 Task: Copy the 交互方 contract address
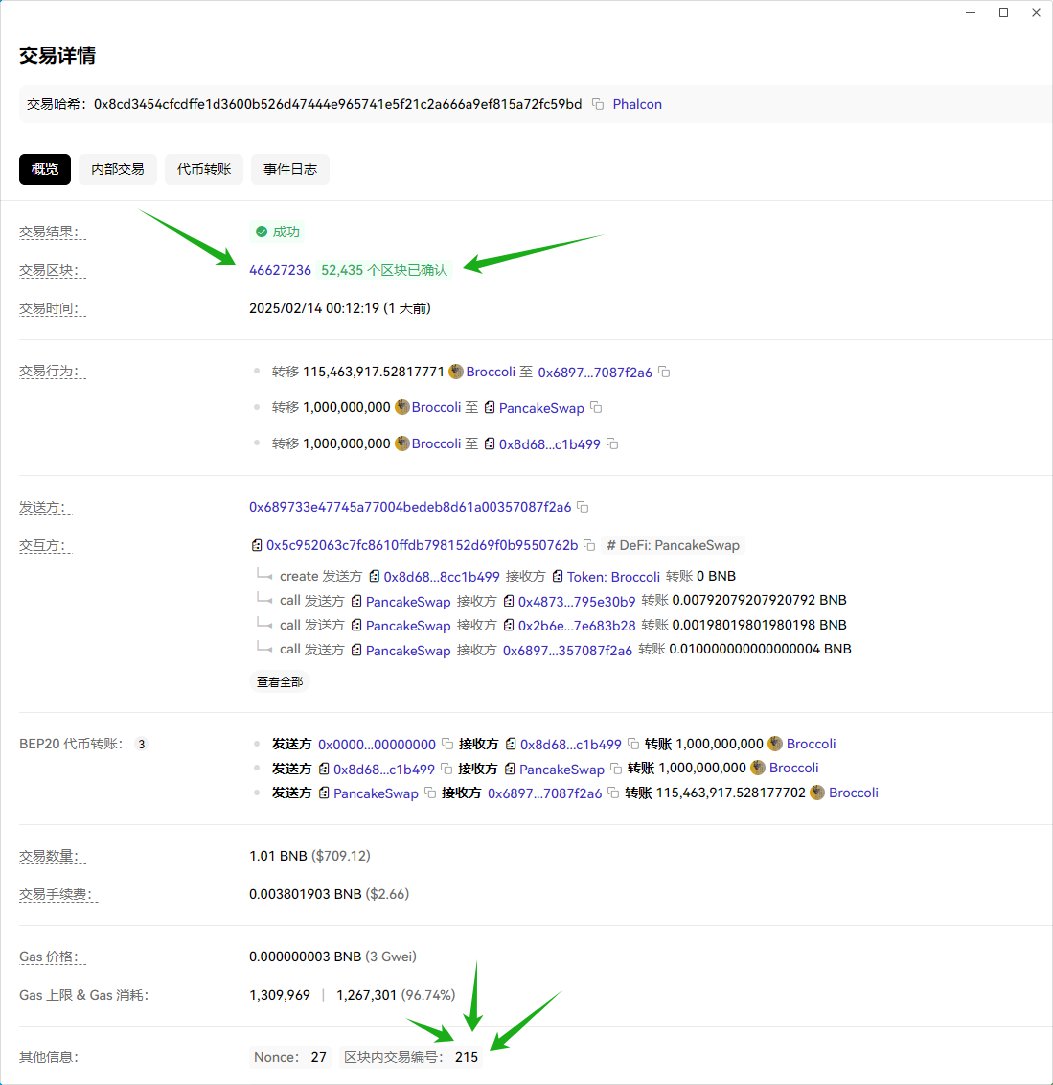pos(589,545)
